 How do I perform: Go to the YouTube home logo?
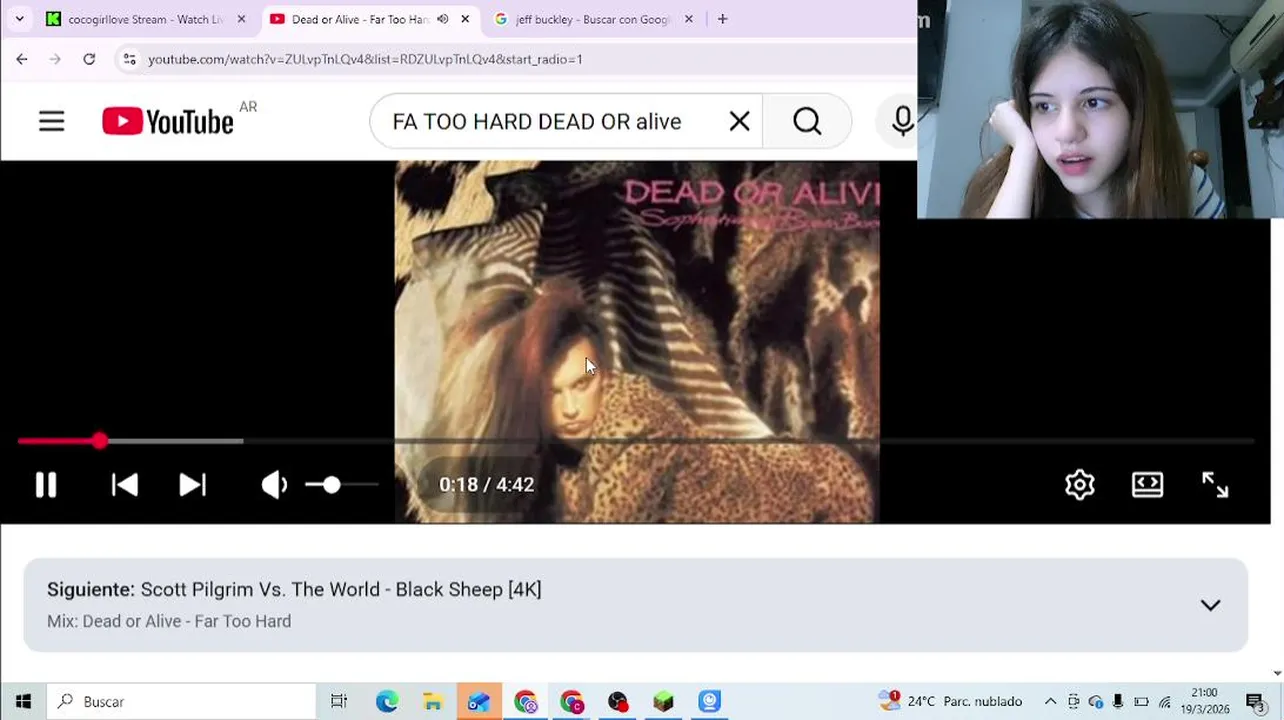point(168,122)
